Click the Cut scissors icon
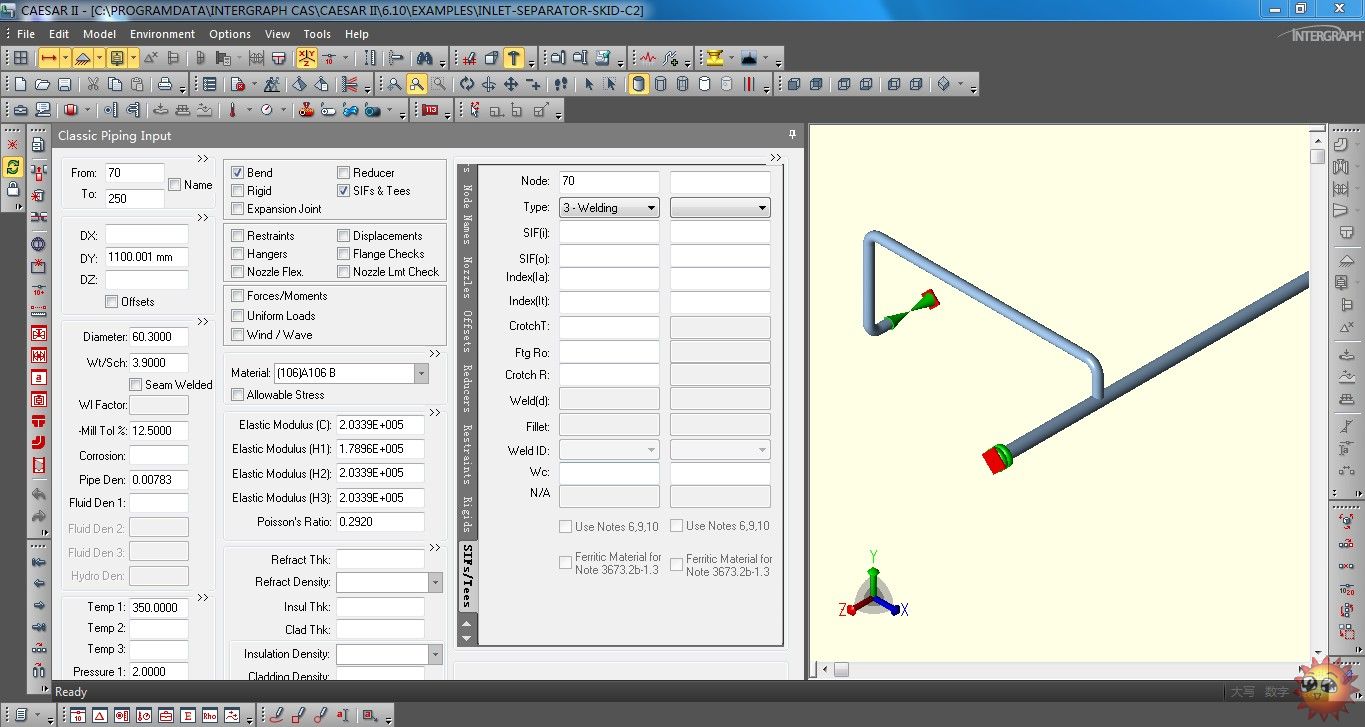 click(93, 84)
